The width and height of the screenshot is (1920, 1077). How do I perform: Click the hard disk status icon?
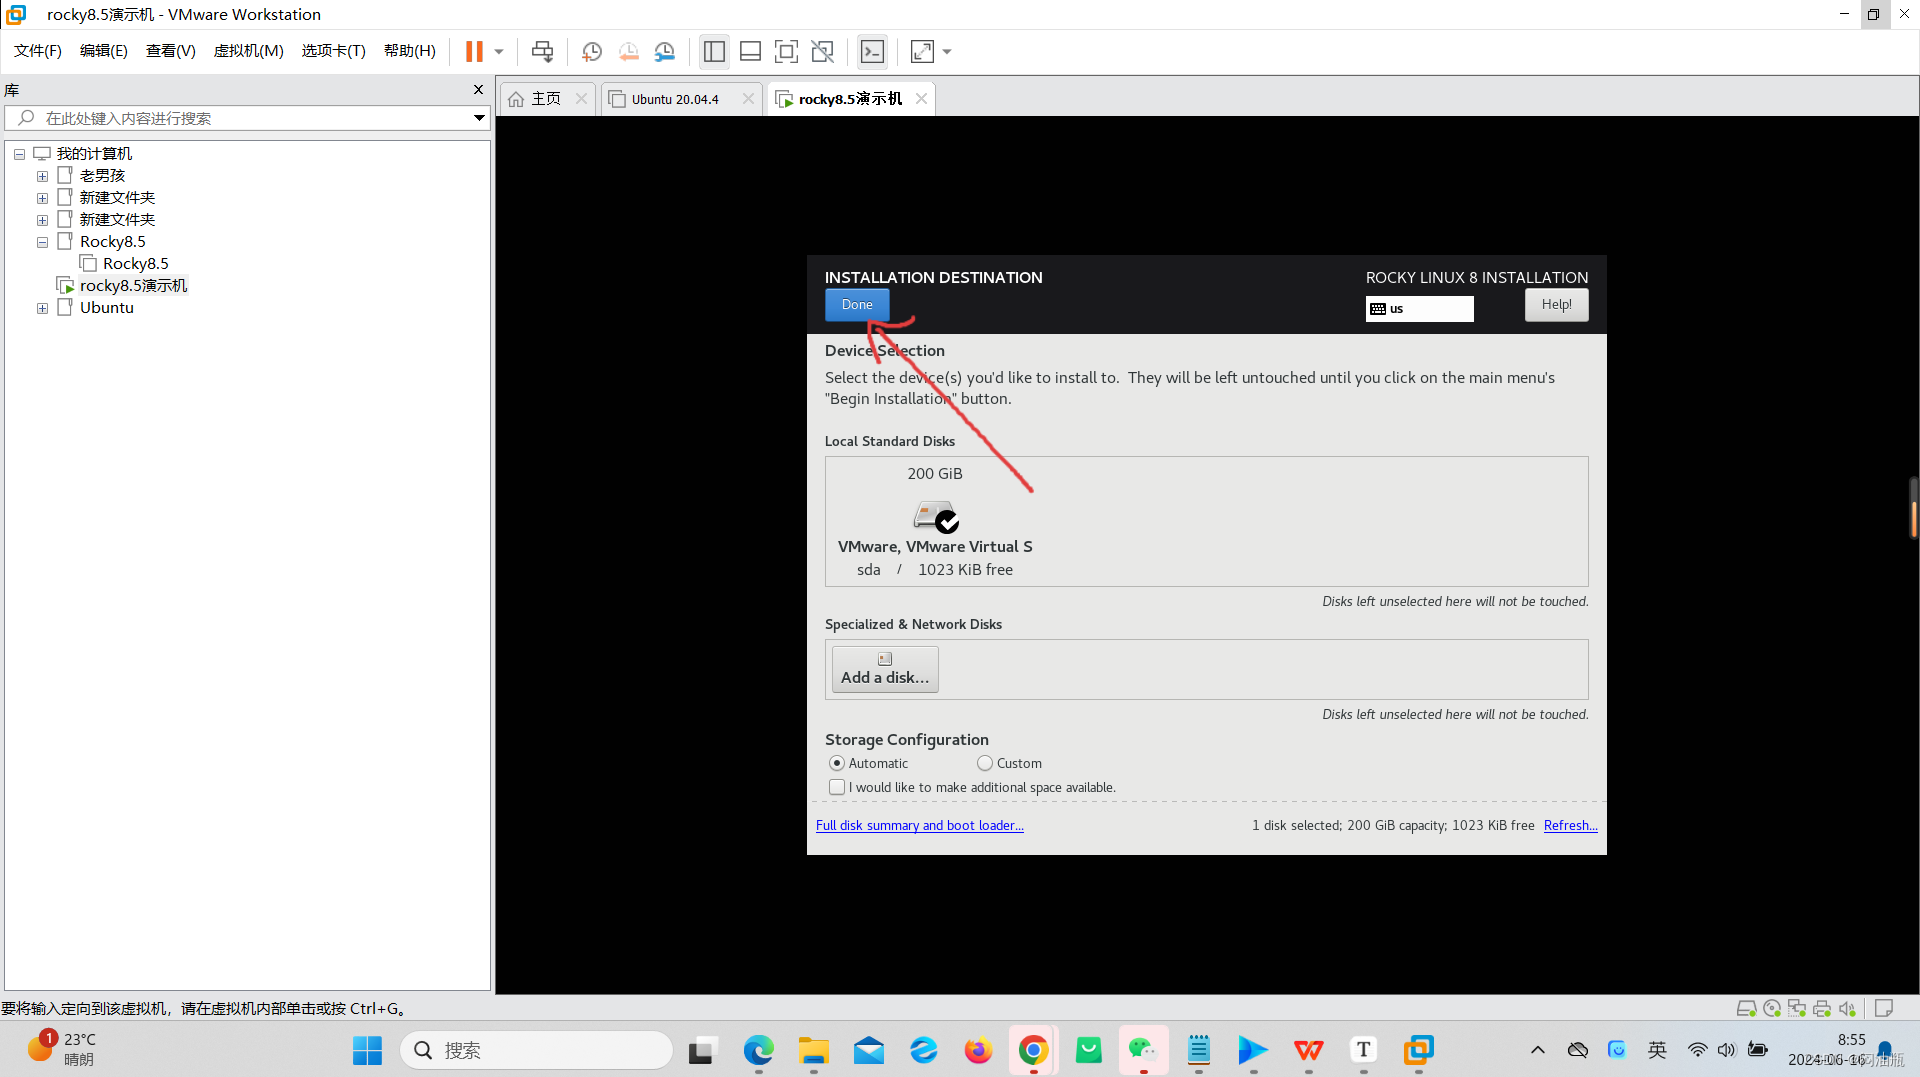[x=1746, y=1008]
